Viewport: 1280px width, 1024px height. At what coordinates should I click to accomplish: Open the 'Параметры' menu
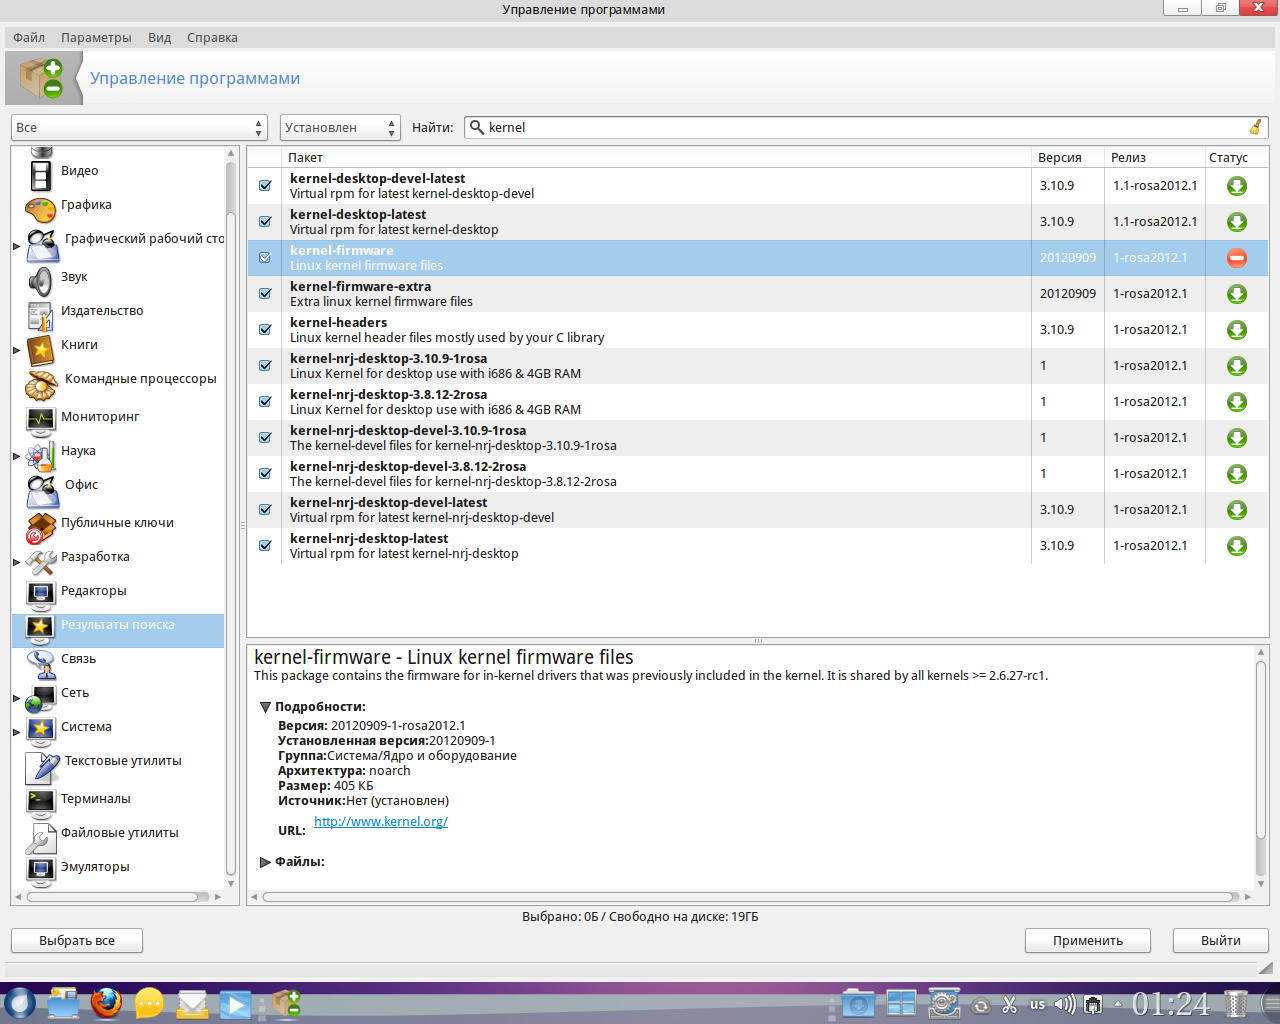click(96, 38)
